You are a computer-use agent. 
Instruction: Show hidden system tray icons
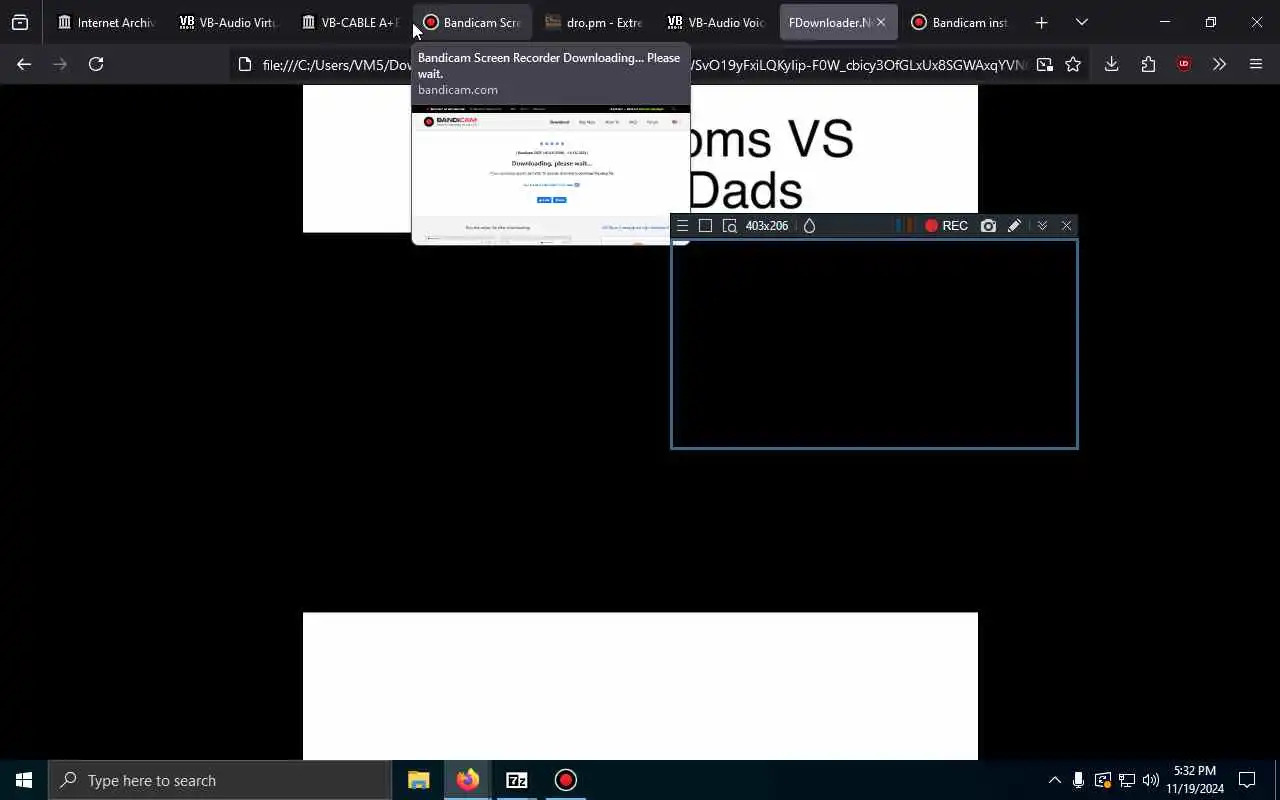[x=1054, y=780]
